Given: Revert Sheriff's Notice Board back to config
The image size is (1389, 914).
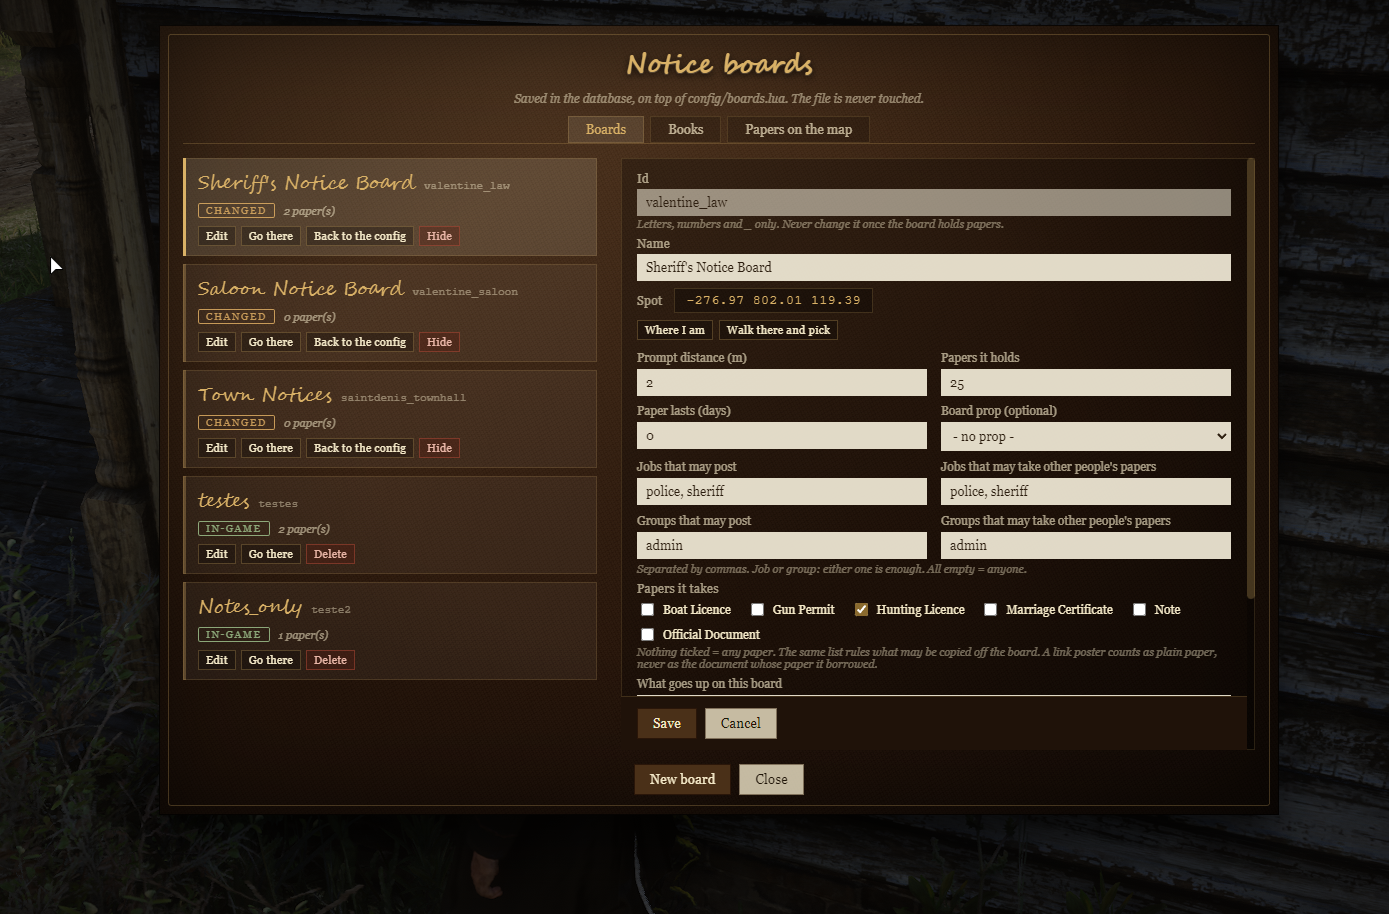Looking at the screenshot, I should click(x=360, y=236).
